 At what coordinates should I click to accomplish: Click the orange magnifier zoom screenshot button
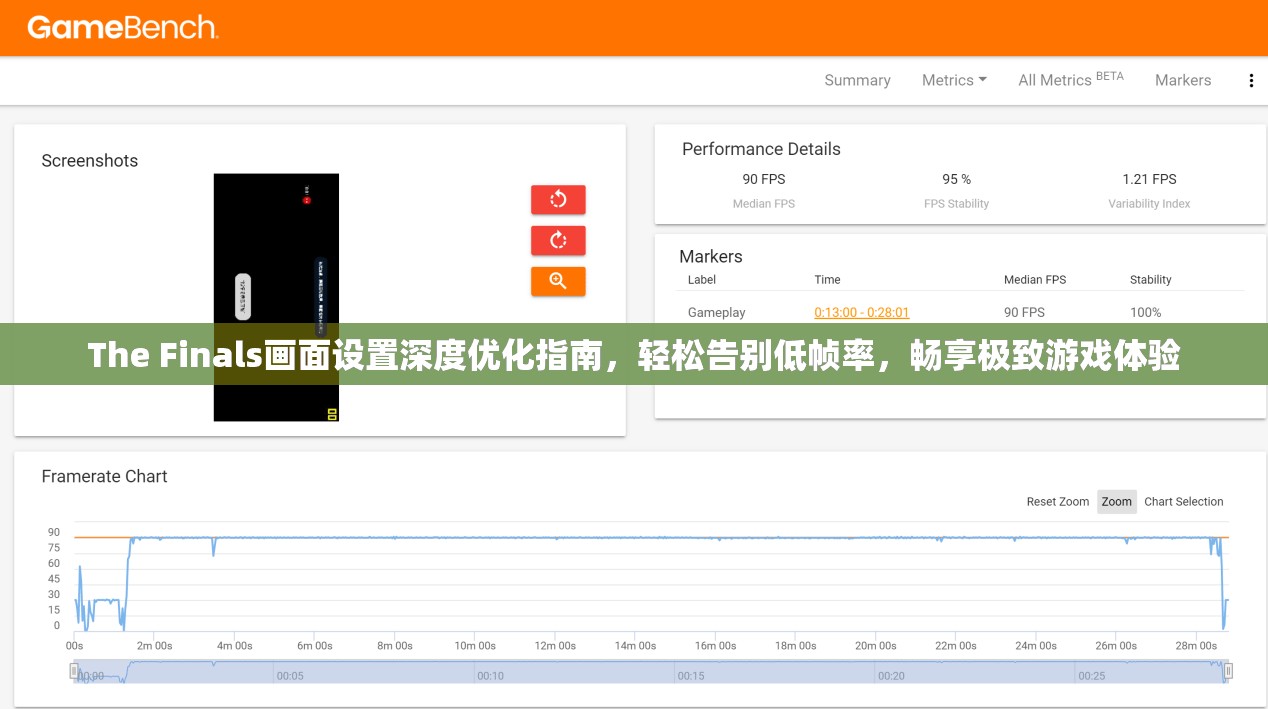pos(558,281)
